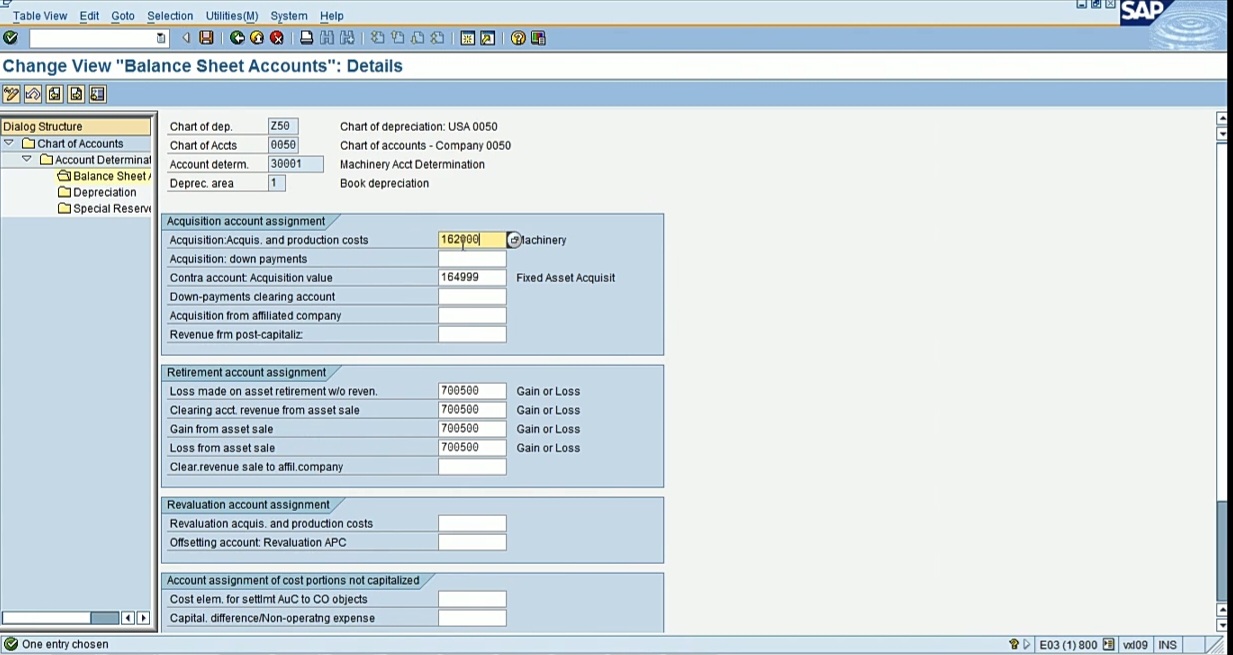Select the Chart of Accounts folder
This screenshot has width=1233, height=655.
pos(72,144)
